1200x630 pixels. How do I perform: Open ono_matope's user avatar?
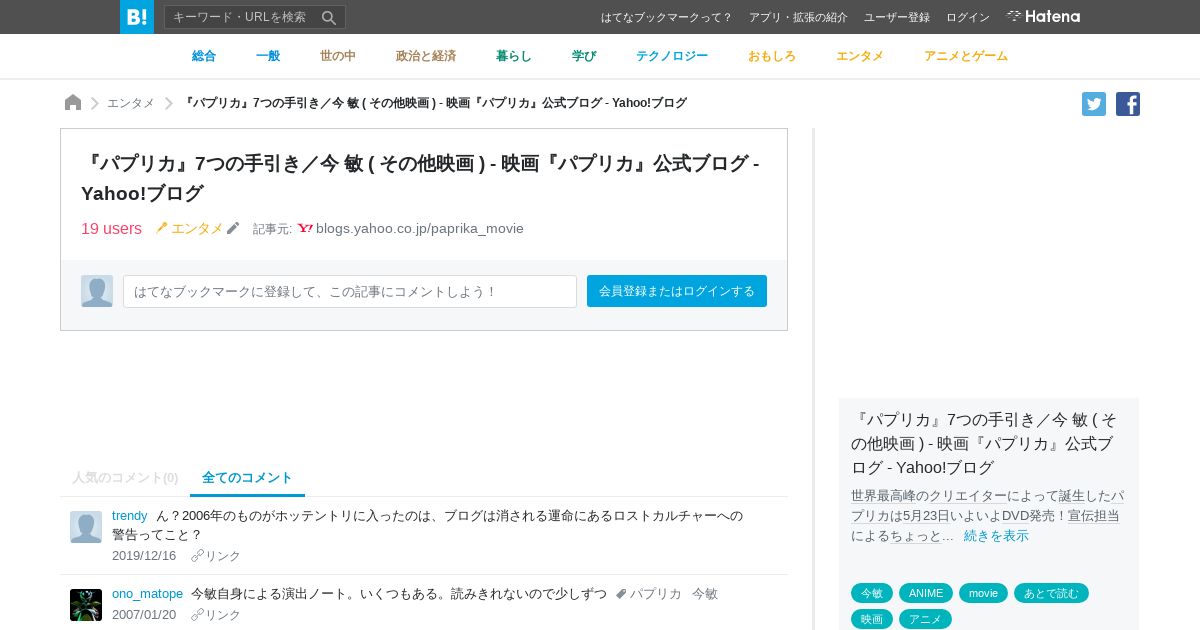[86, 605]
